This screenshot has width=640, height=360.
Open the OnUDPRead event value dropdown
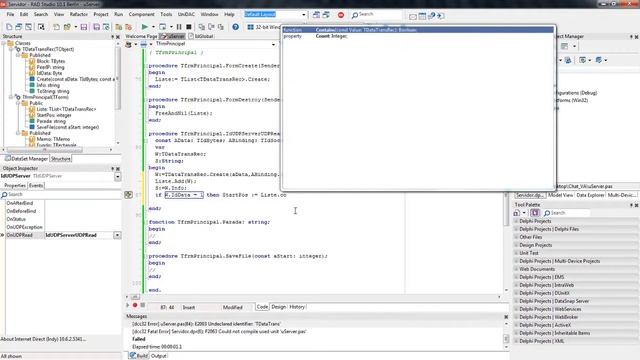pyautogui.click(x=118, y=235)
